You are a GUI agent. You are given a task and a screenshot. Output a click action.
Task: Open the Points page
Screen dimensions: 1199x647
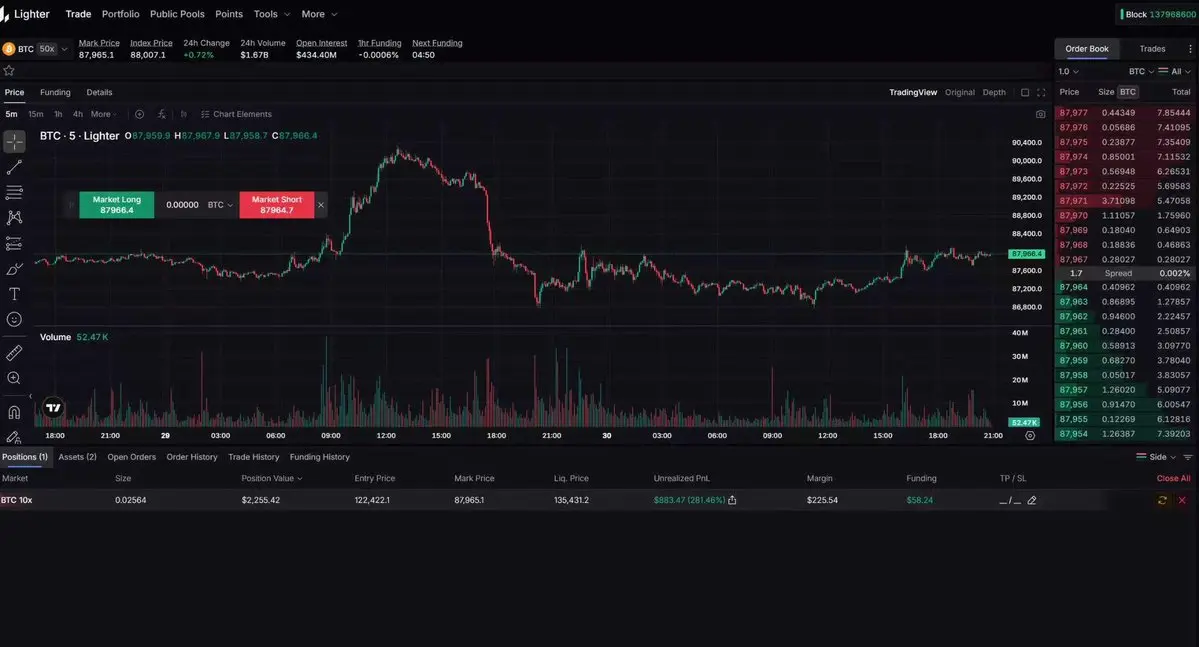[229, 14]
